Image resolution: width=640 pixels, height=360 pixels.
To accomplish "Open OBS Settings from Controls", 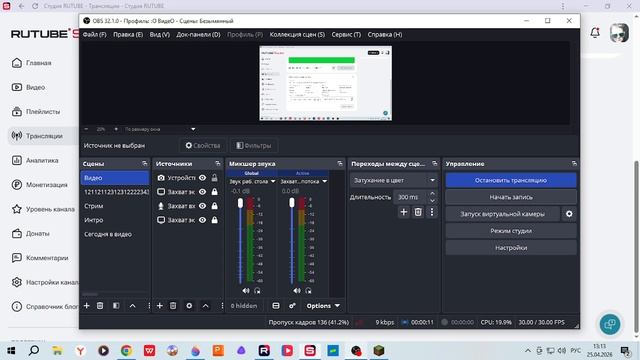I will click(x=511, y=248).
